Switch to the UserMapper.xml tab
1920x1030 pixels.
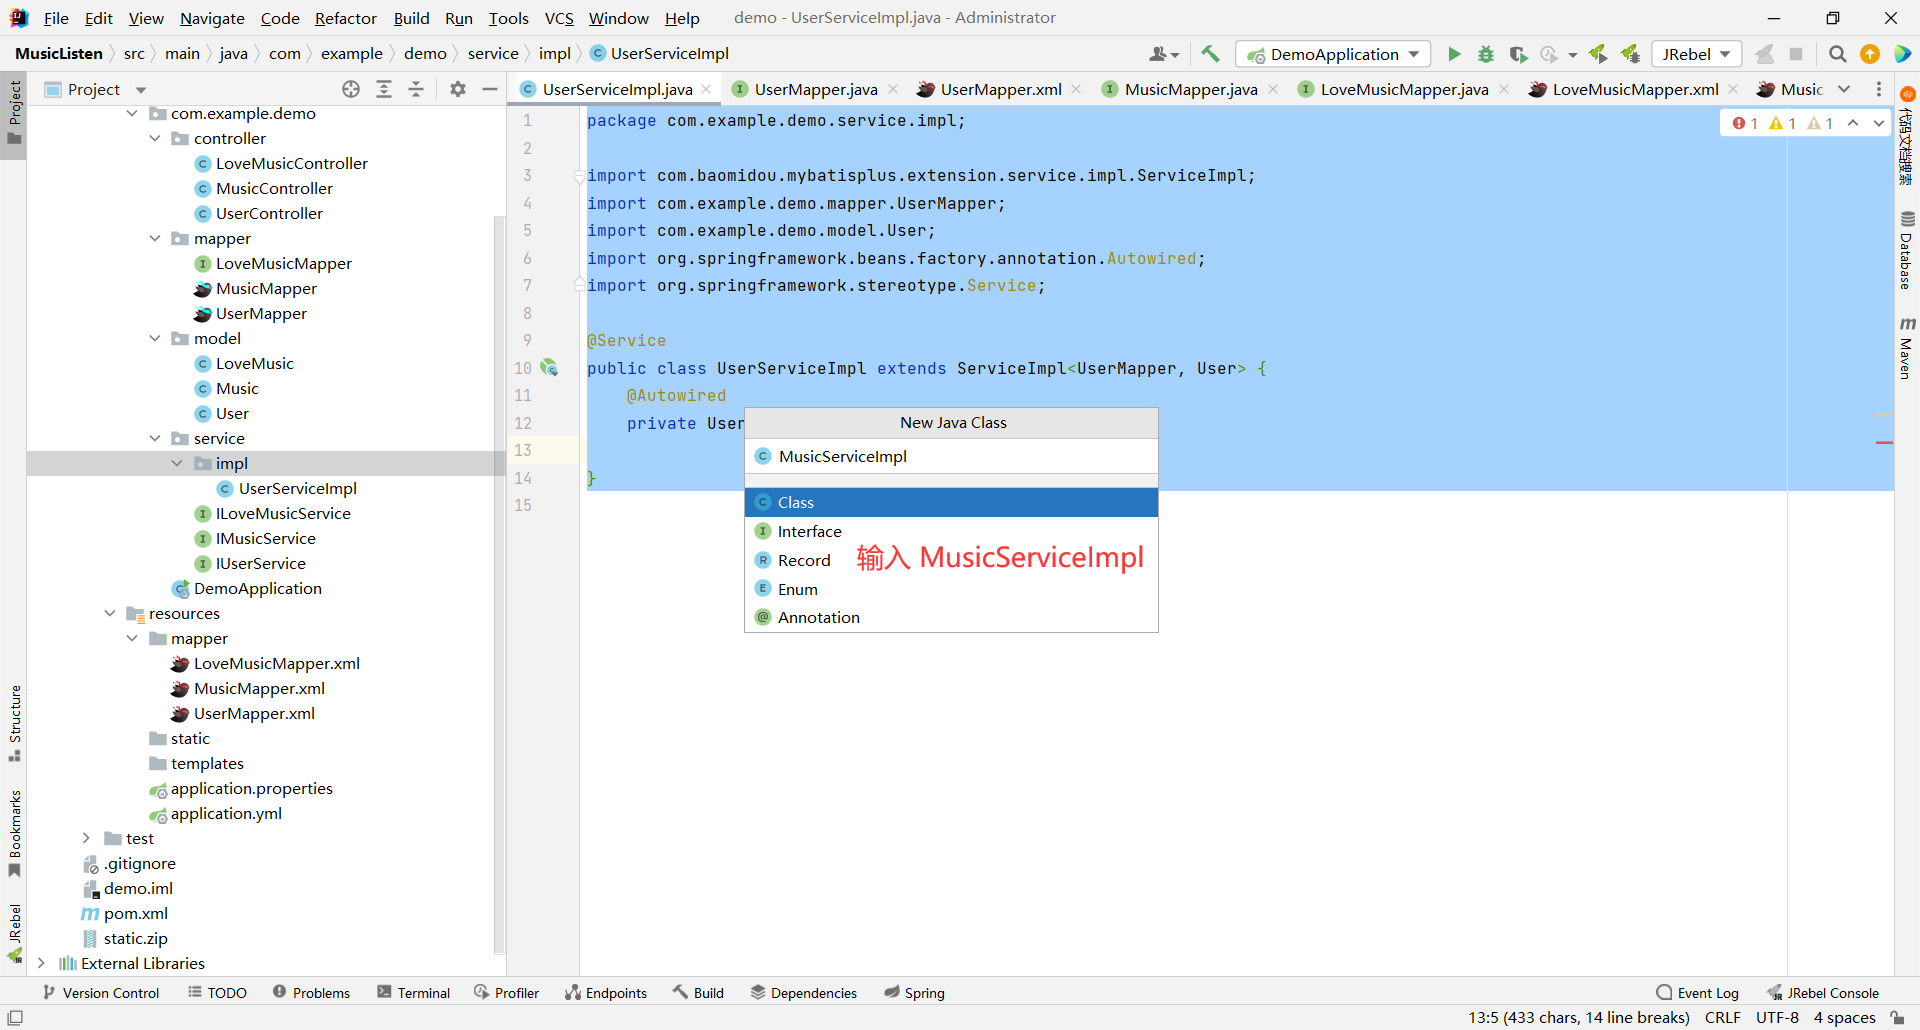pos(1000,89)
